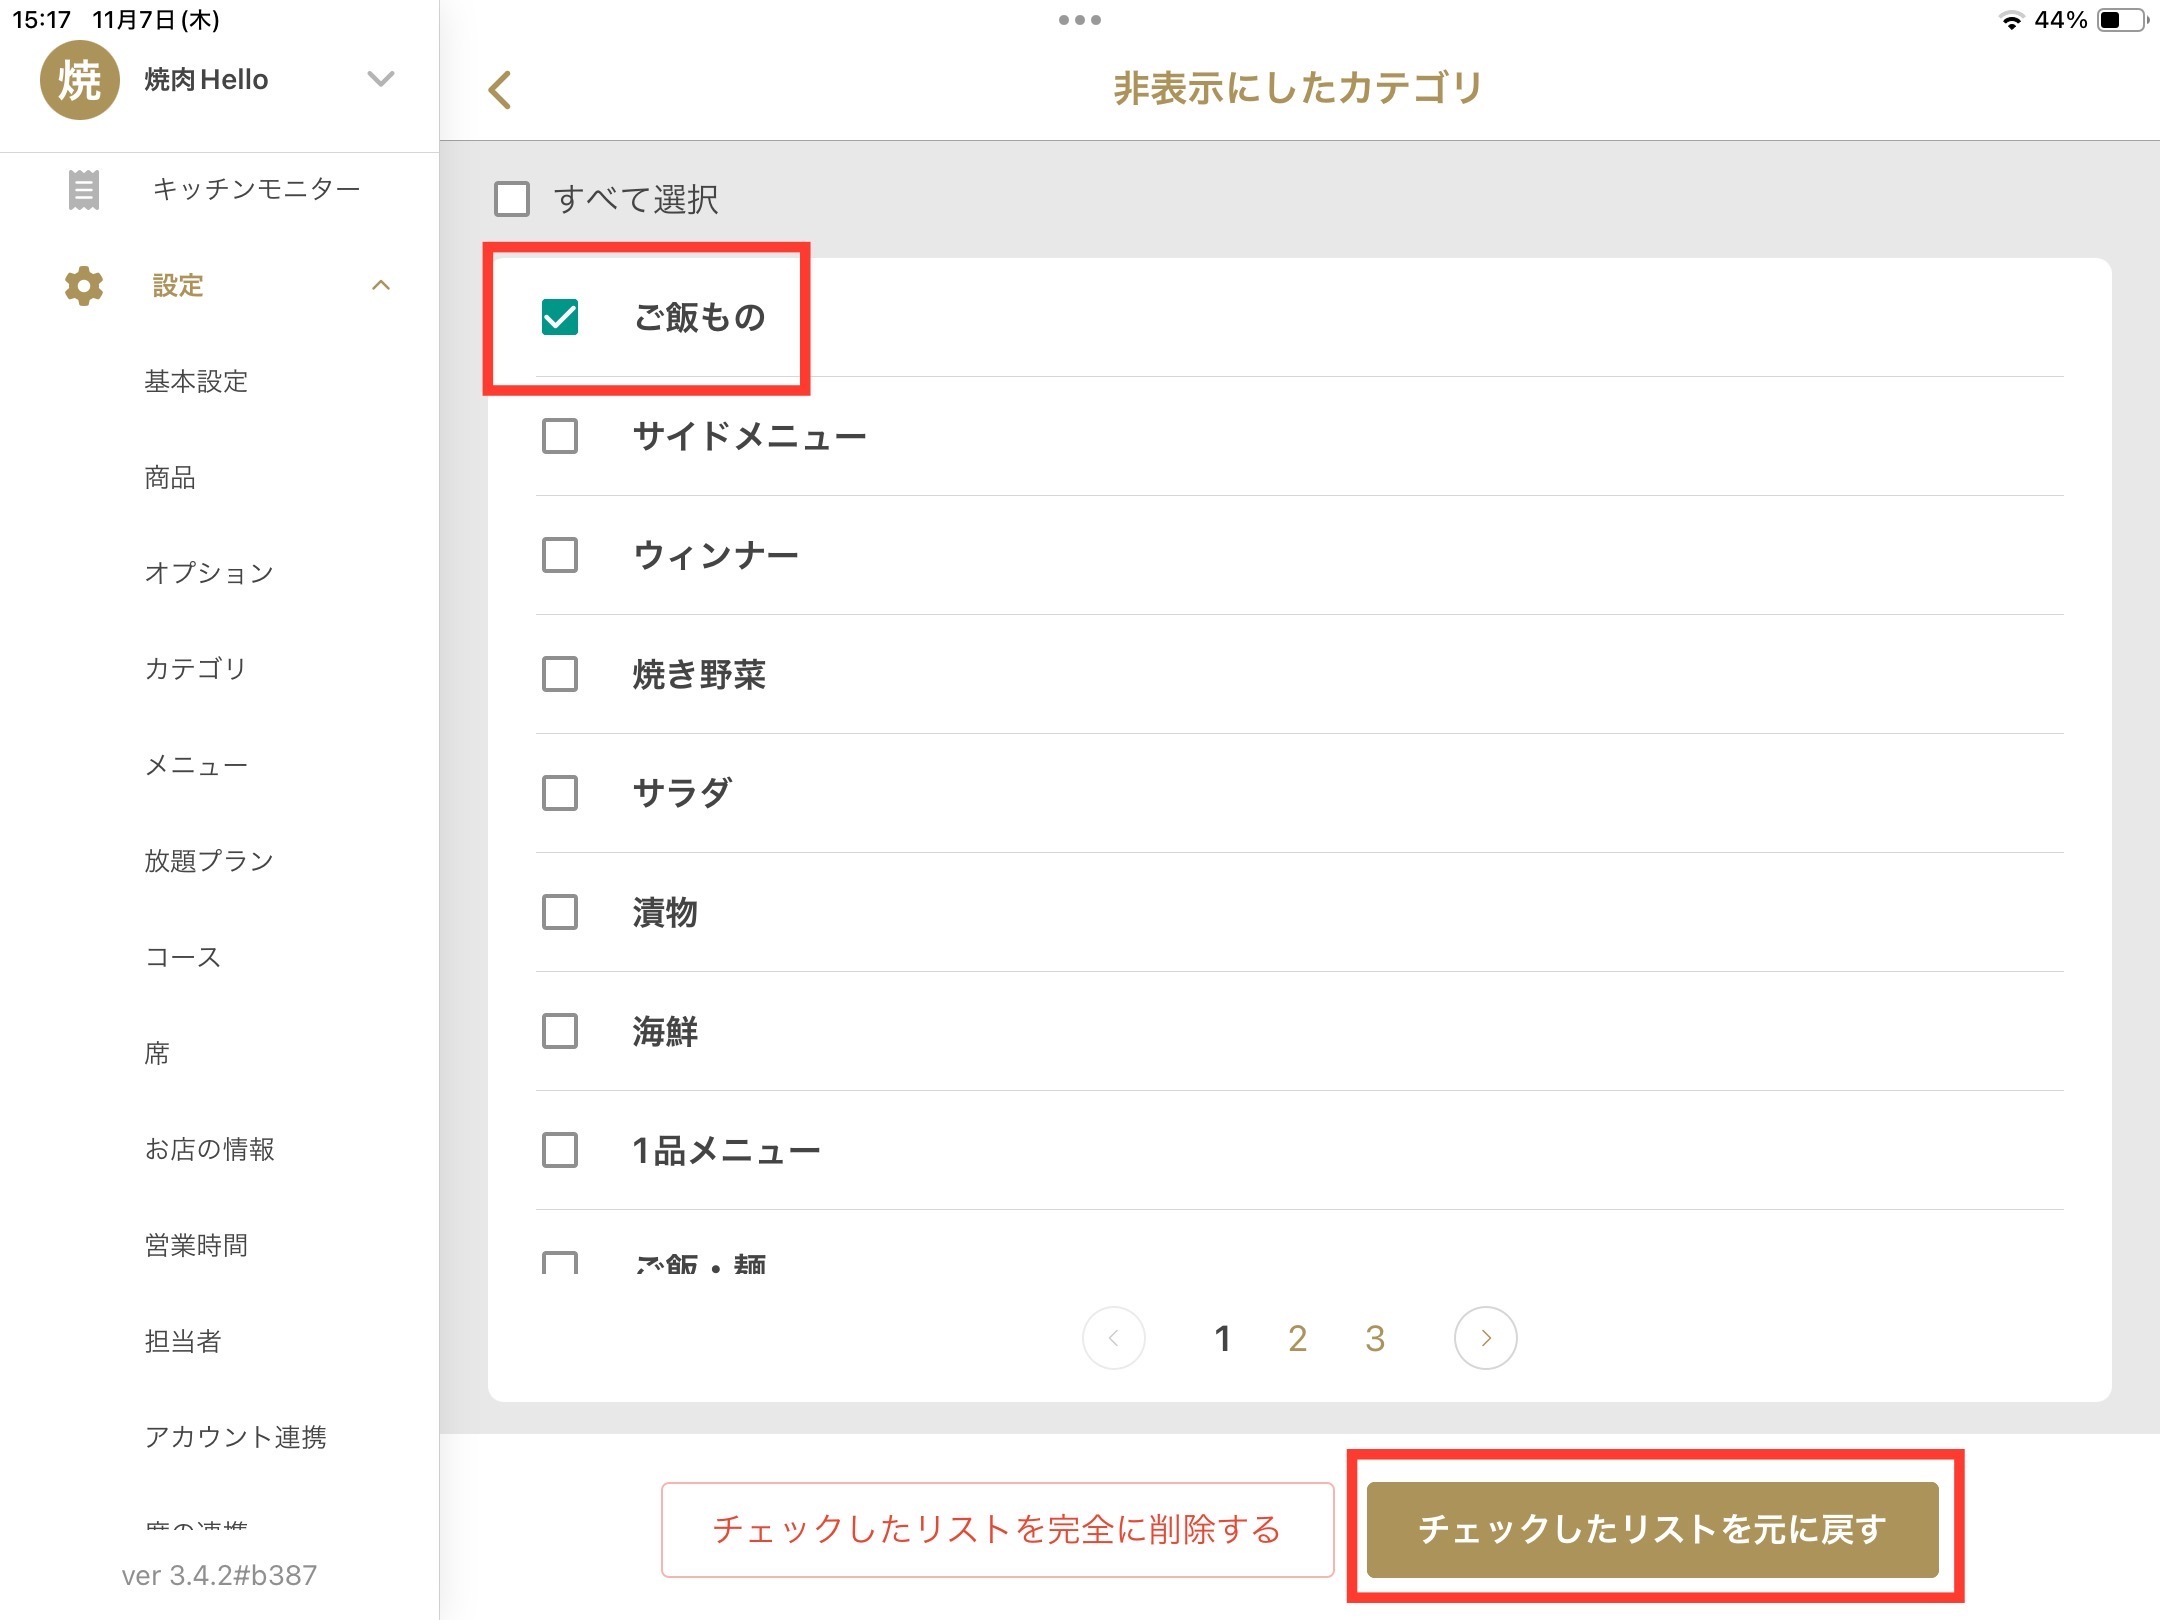Viewport: 2160px width, 1620px height.
Task: Open 商品 in sidebar
Action: point(170,477)
